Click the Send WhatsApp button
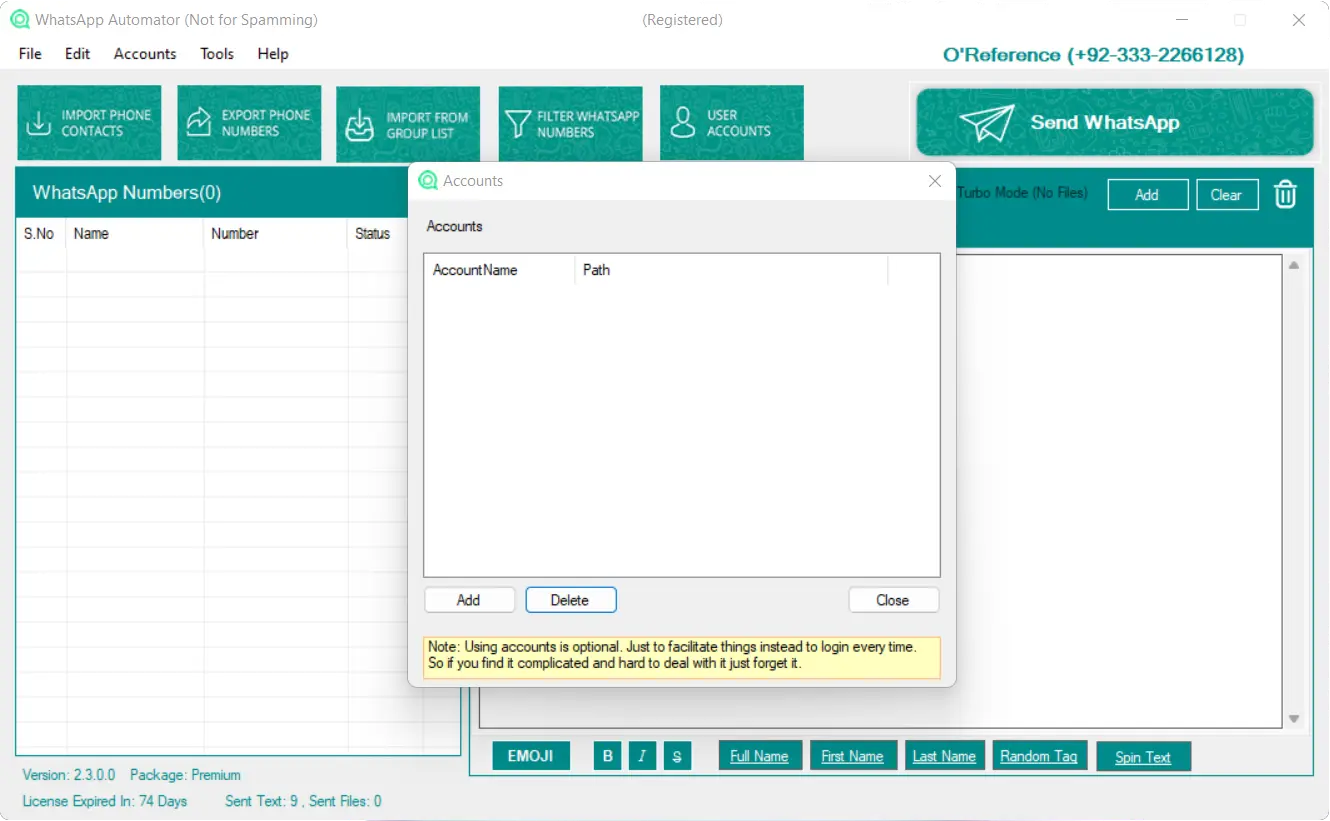This screenshot has width=1330, height=821. [x=1115, y=122]
